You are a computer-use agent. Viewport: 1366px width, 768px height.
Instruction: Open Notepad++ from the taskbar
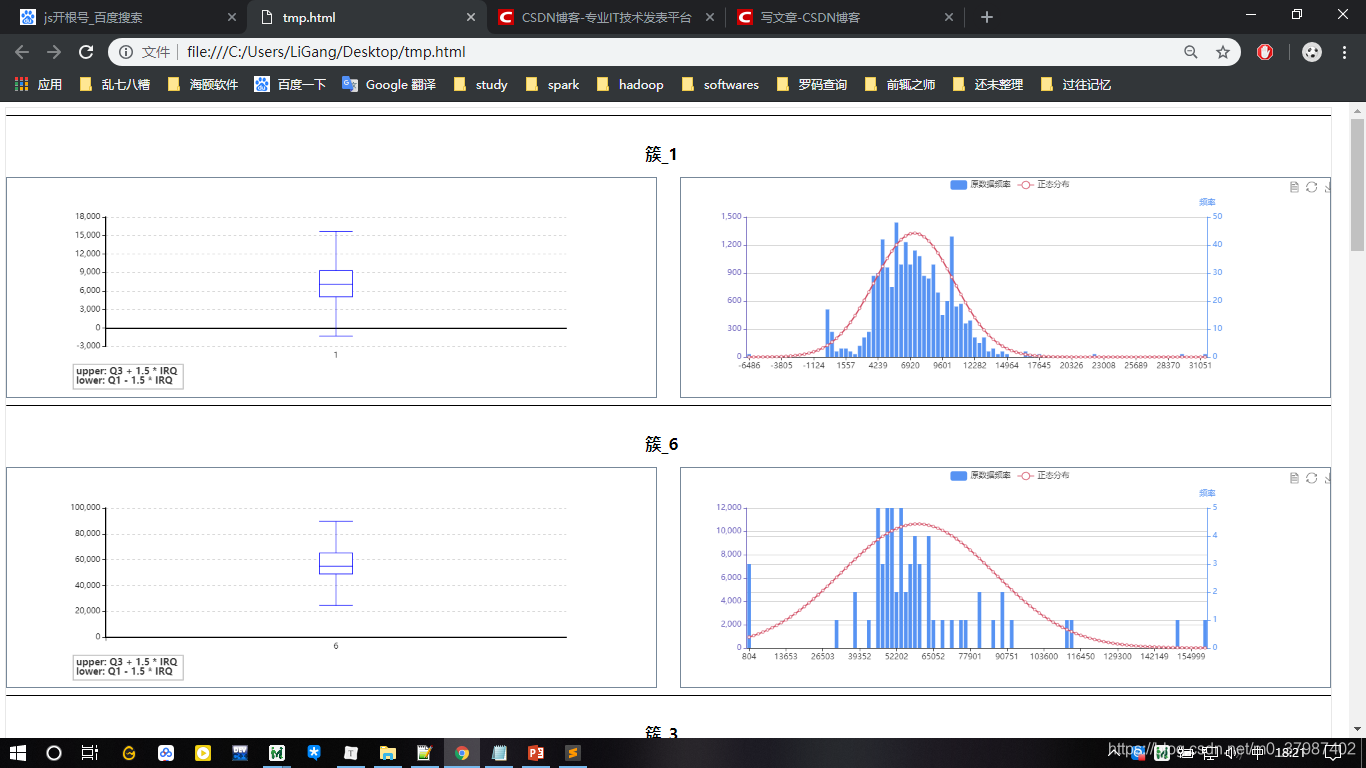[x=425, y=752]
